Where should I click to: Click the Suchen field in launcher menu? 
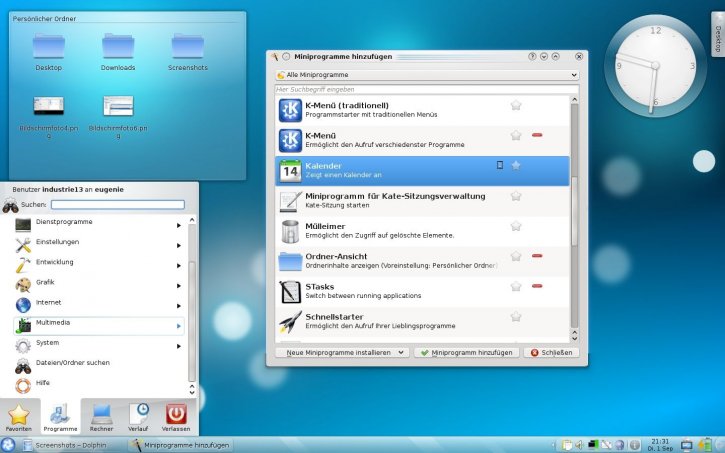[118, 205]
